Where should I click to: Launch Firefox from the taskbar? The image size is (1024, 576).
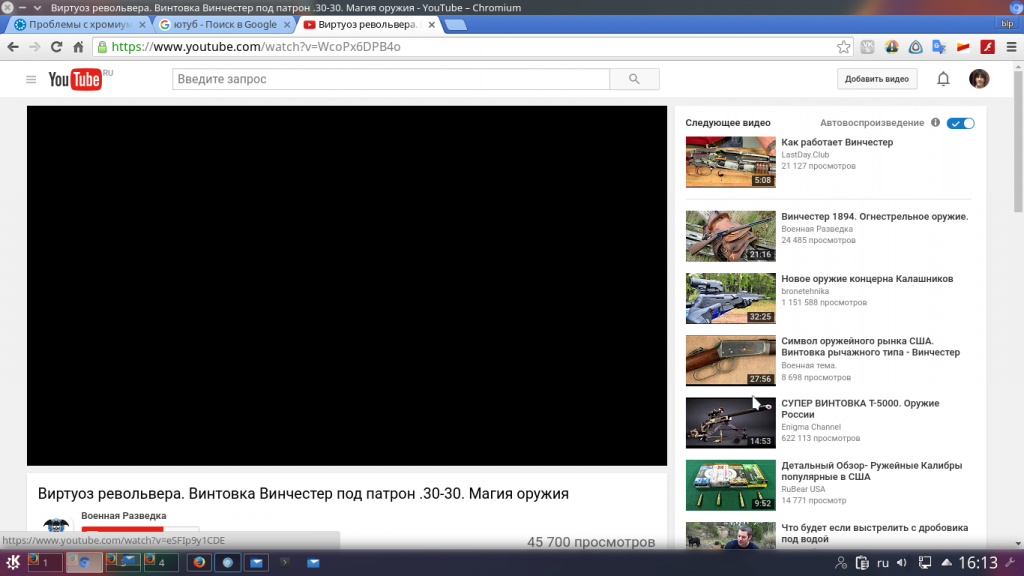[199, 562]
